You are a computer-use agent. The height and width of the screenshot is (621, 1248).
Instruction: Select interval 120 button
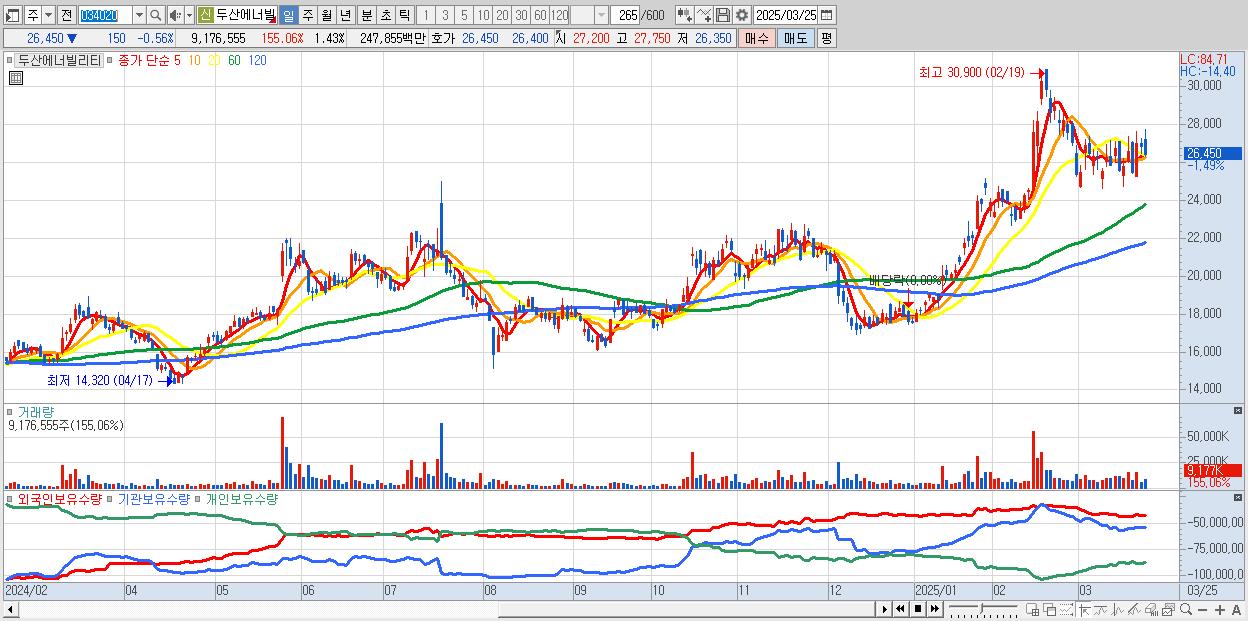click(560, 15)
